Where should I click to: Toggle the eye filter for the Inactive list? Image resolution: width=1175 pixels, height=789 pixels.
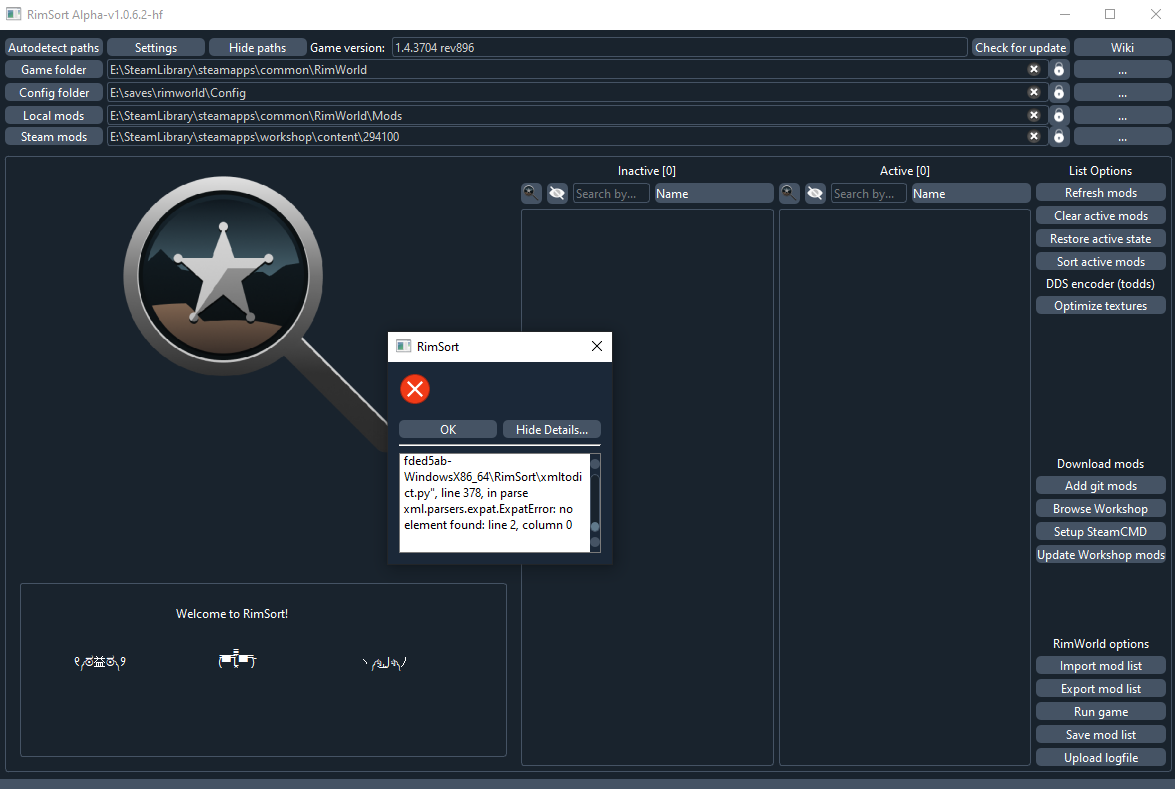557,192
